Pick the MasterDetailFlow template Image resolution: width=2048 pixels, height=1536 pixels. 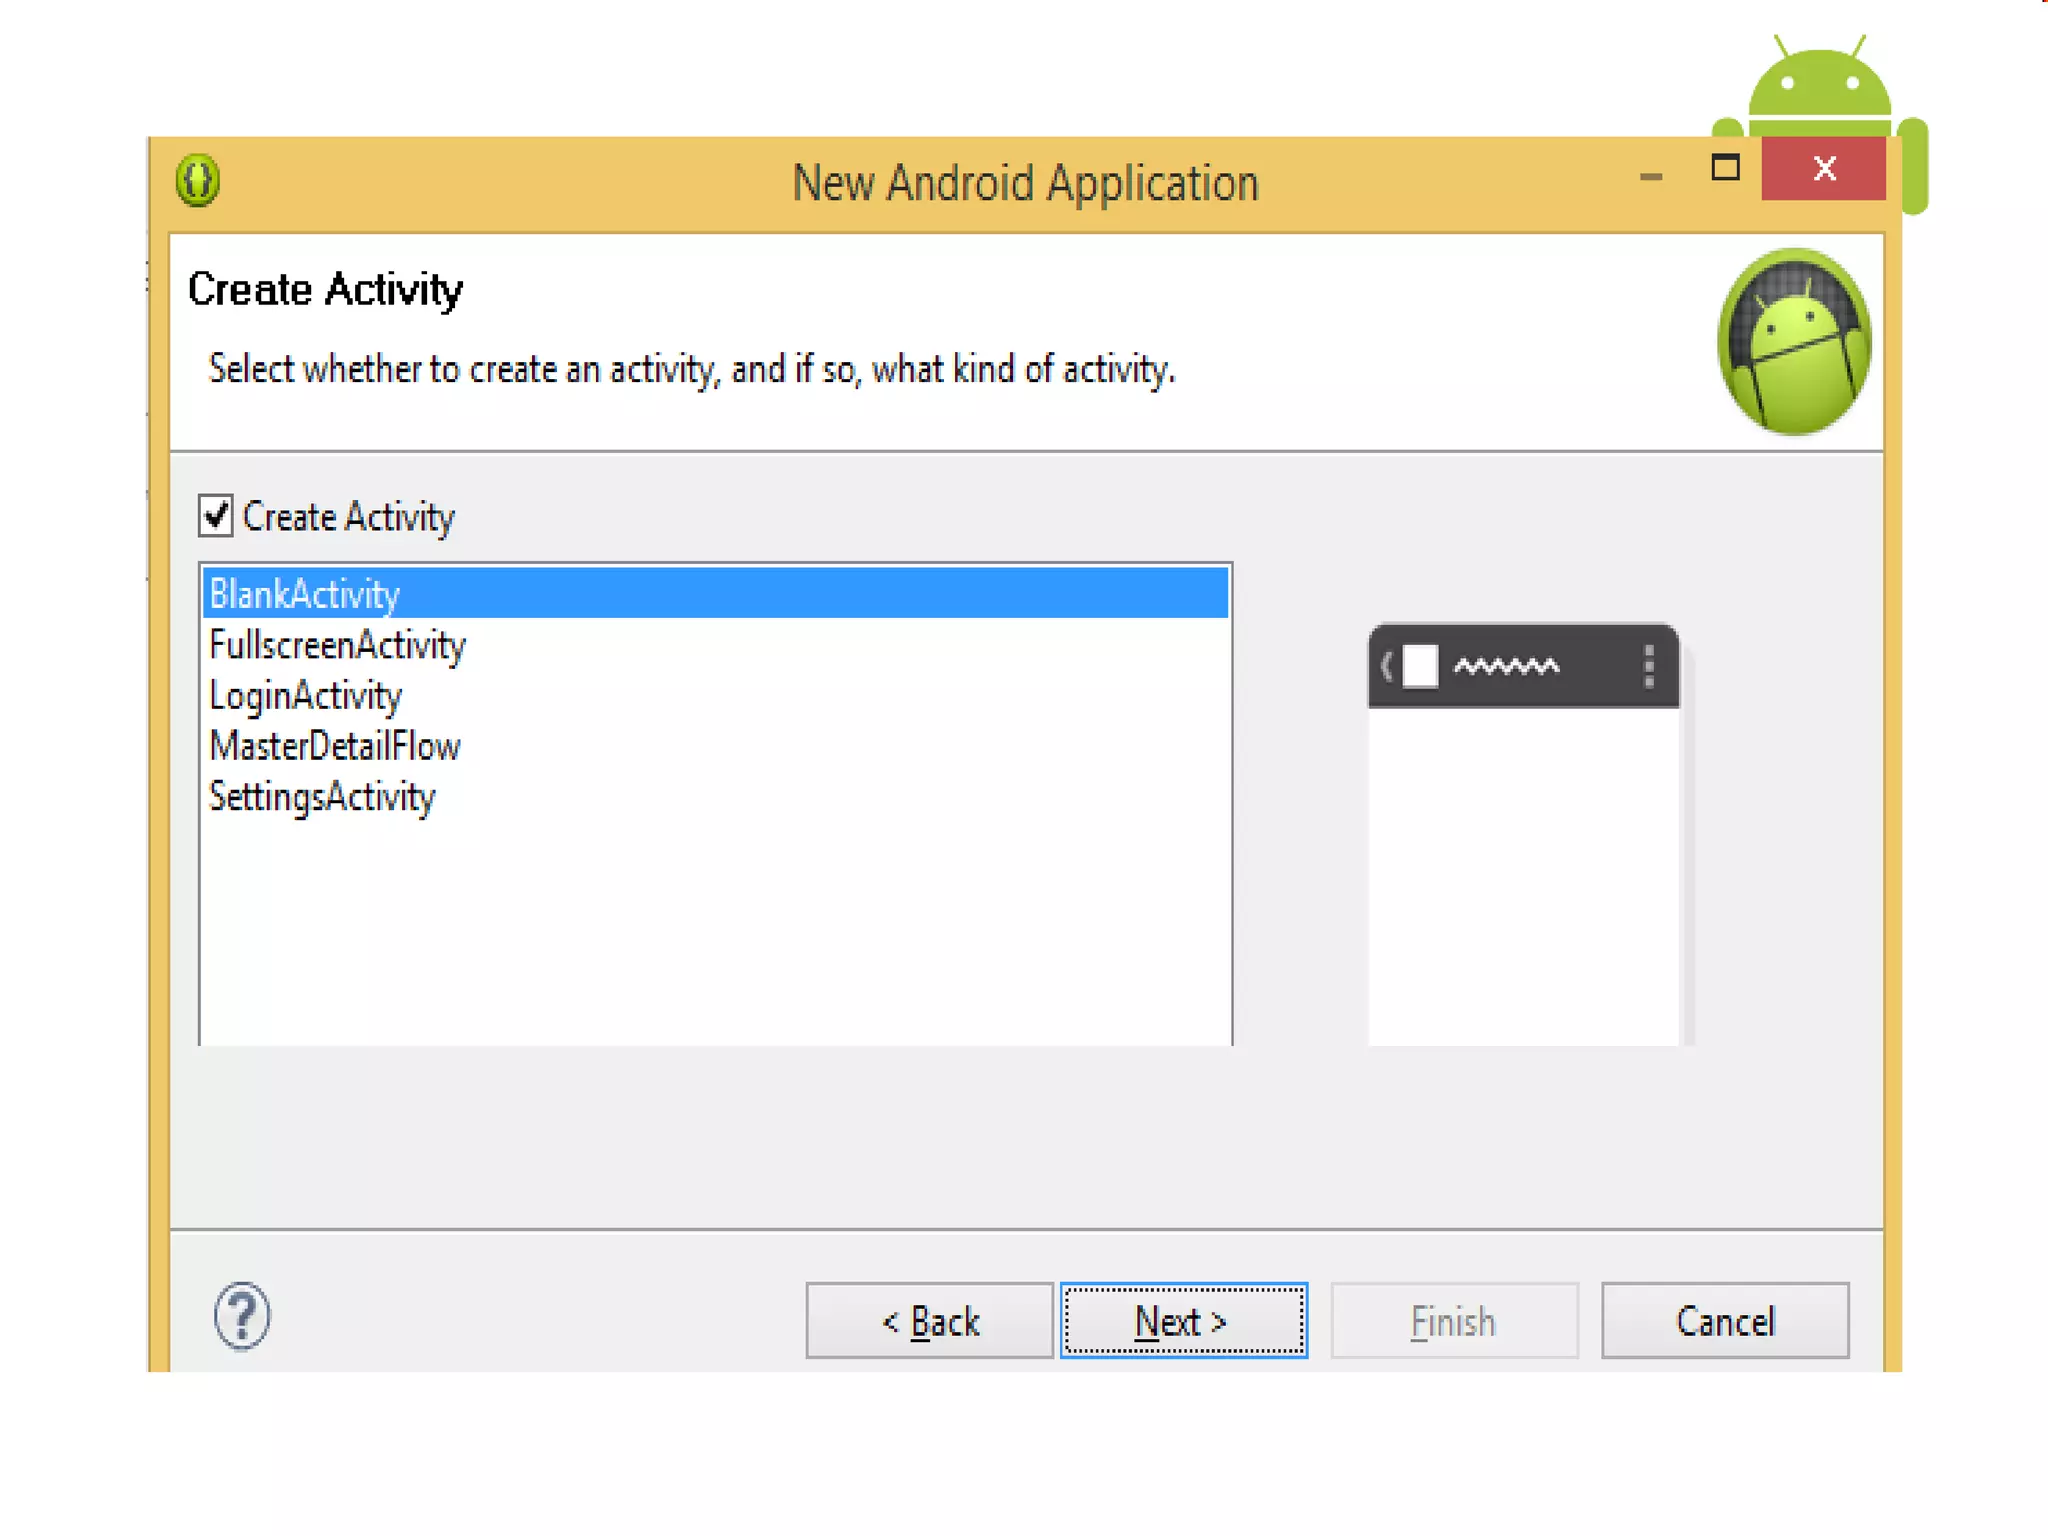click(335, 746)
